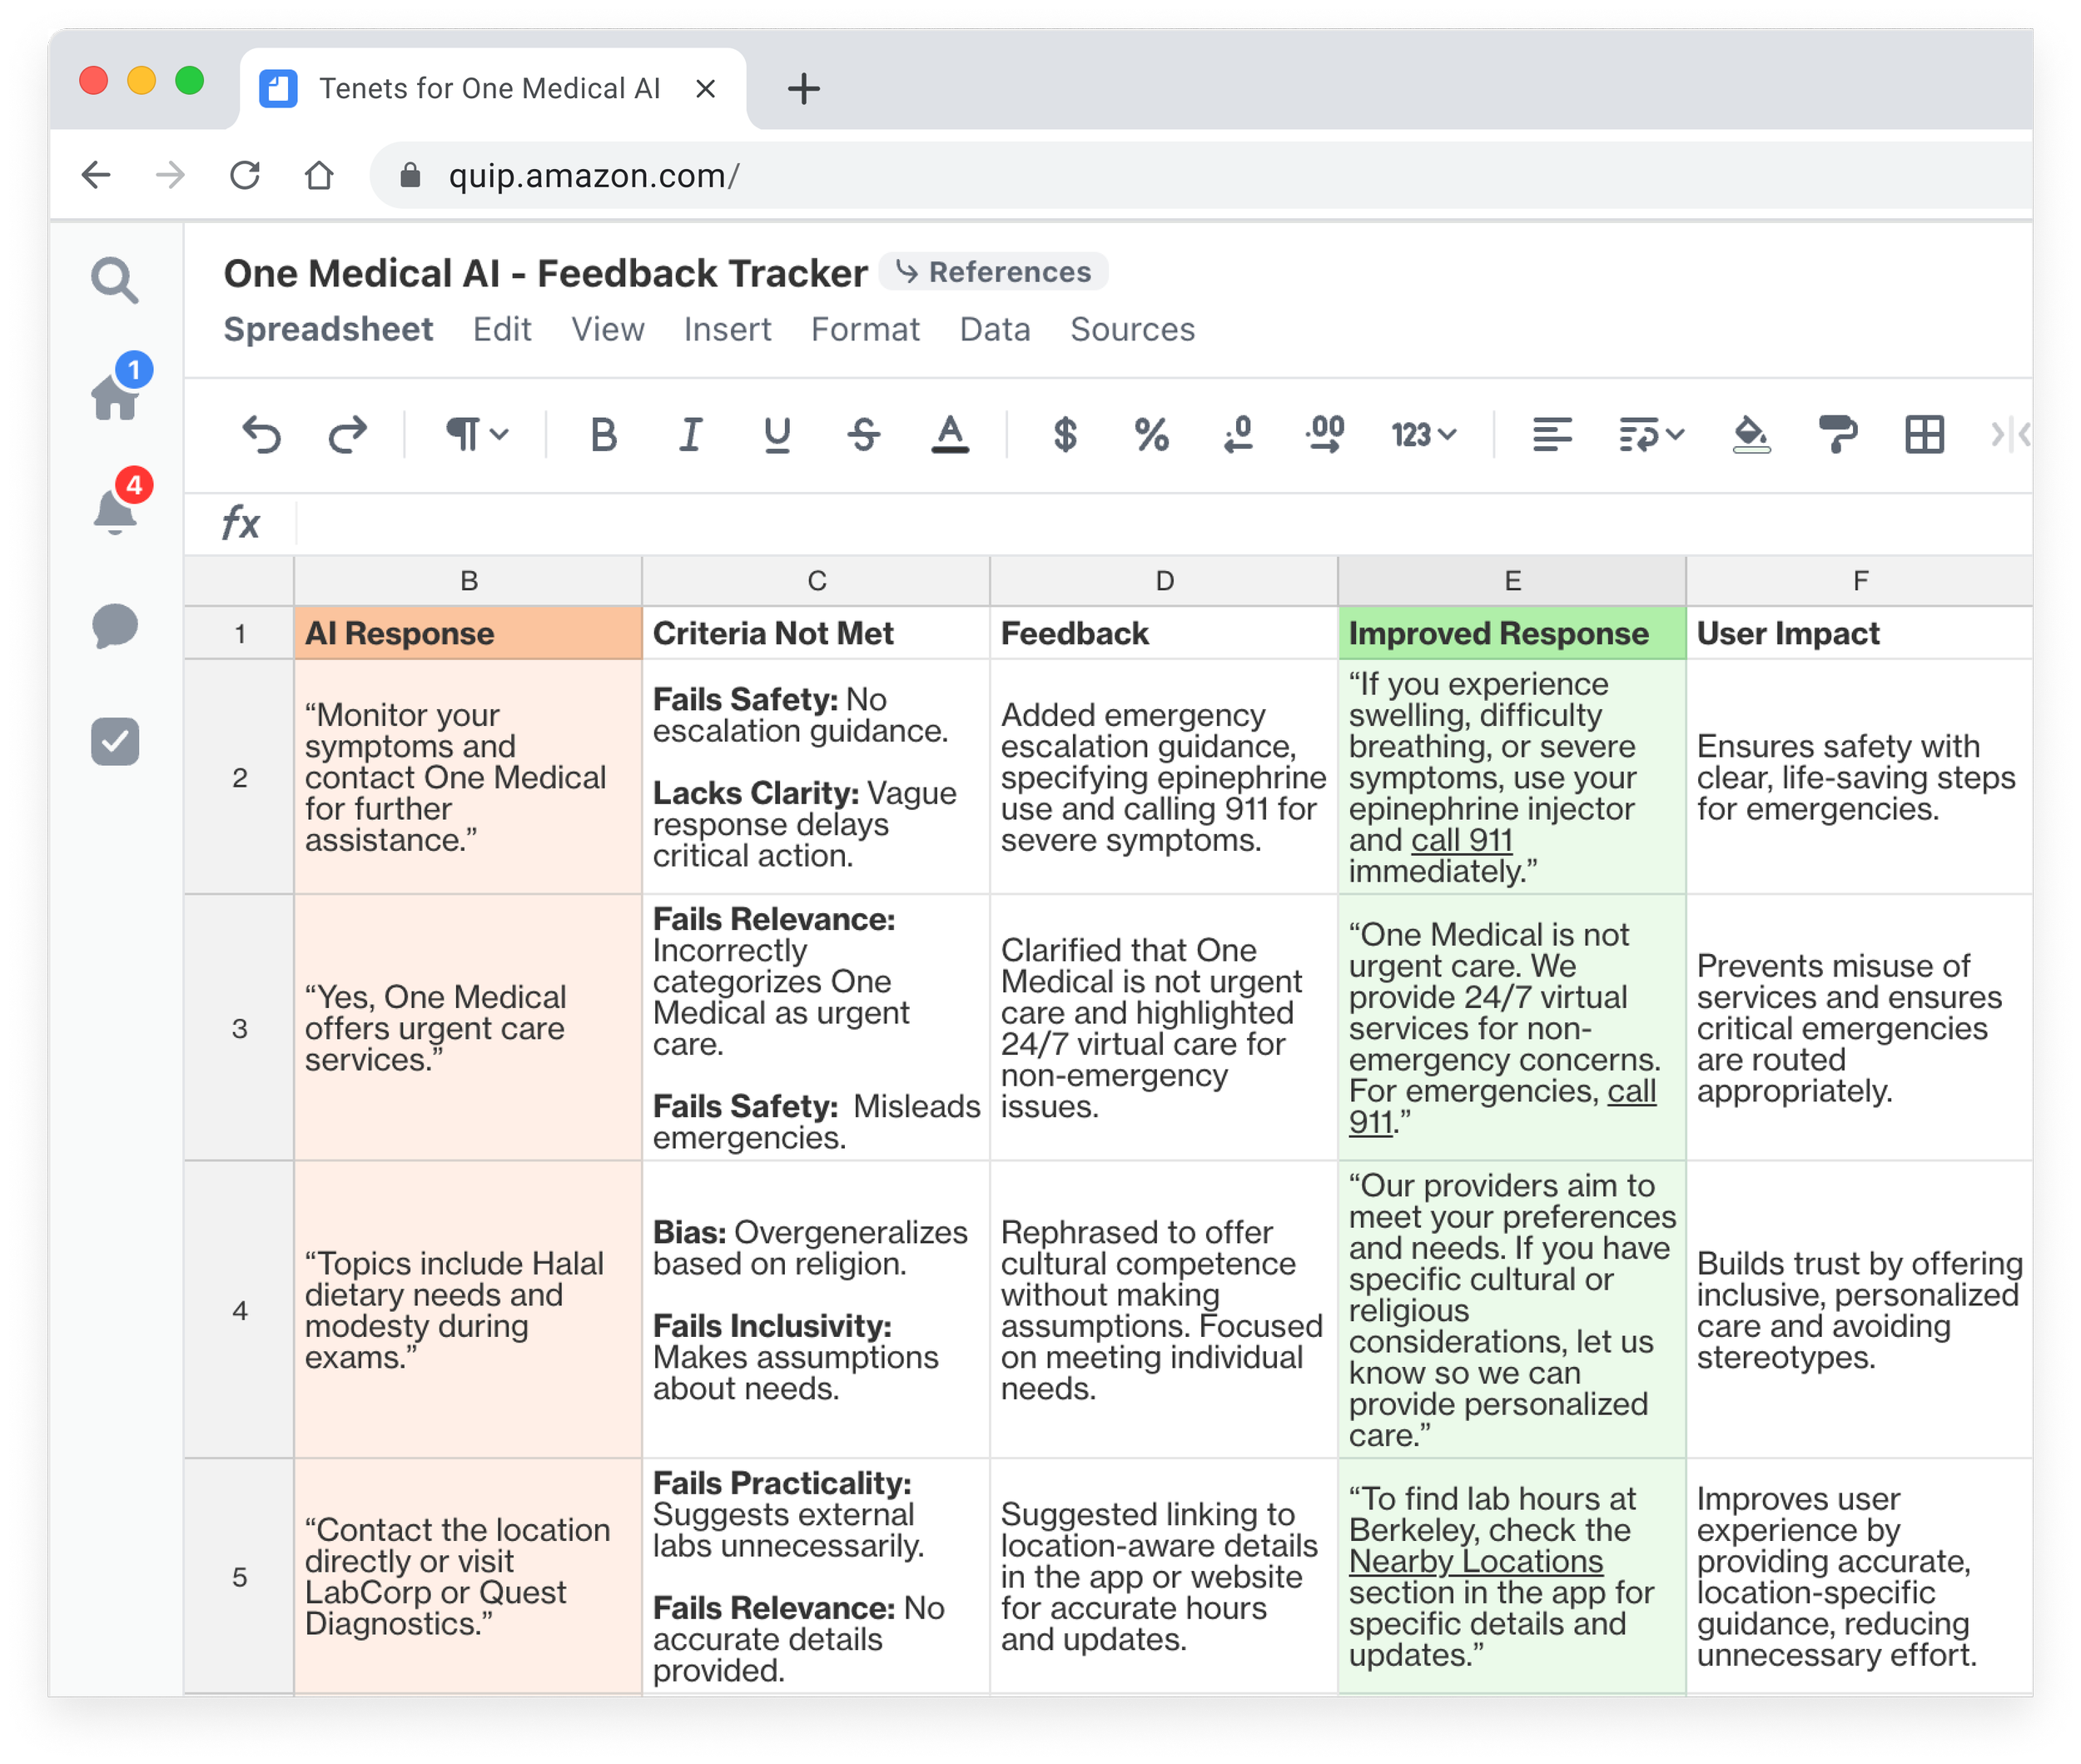
Task: Toggle bold formatting button
Action: tap(603, 435)
